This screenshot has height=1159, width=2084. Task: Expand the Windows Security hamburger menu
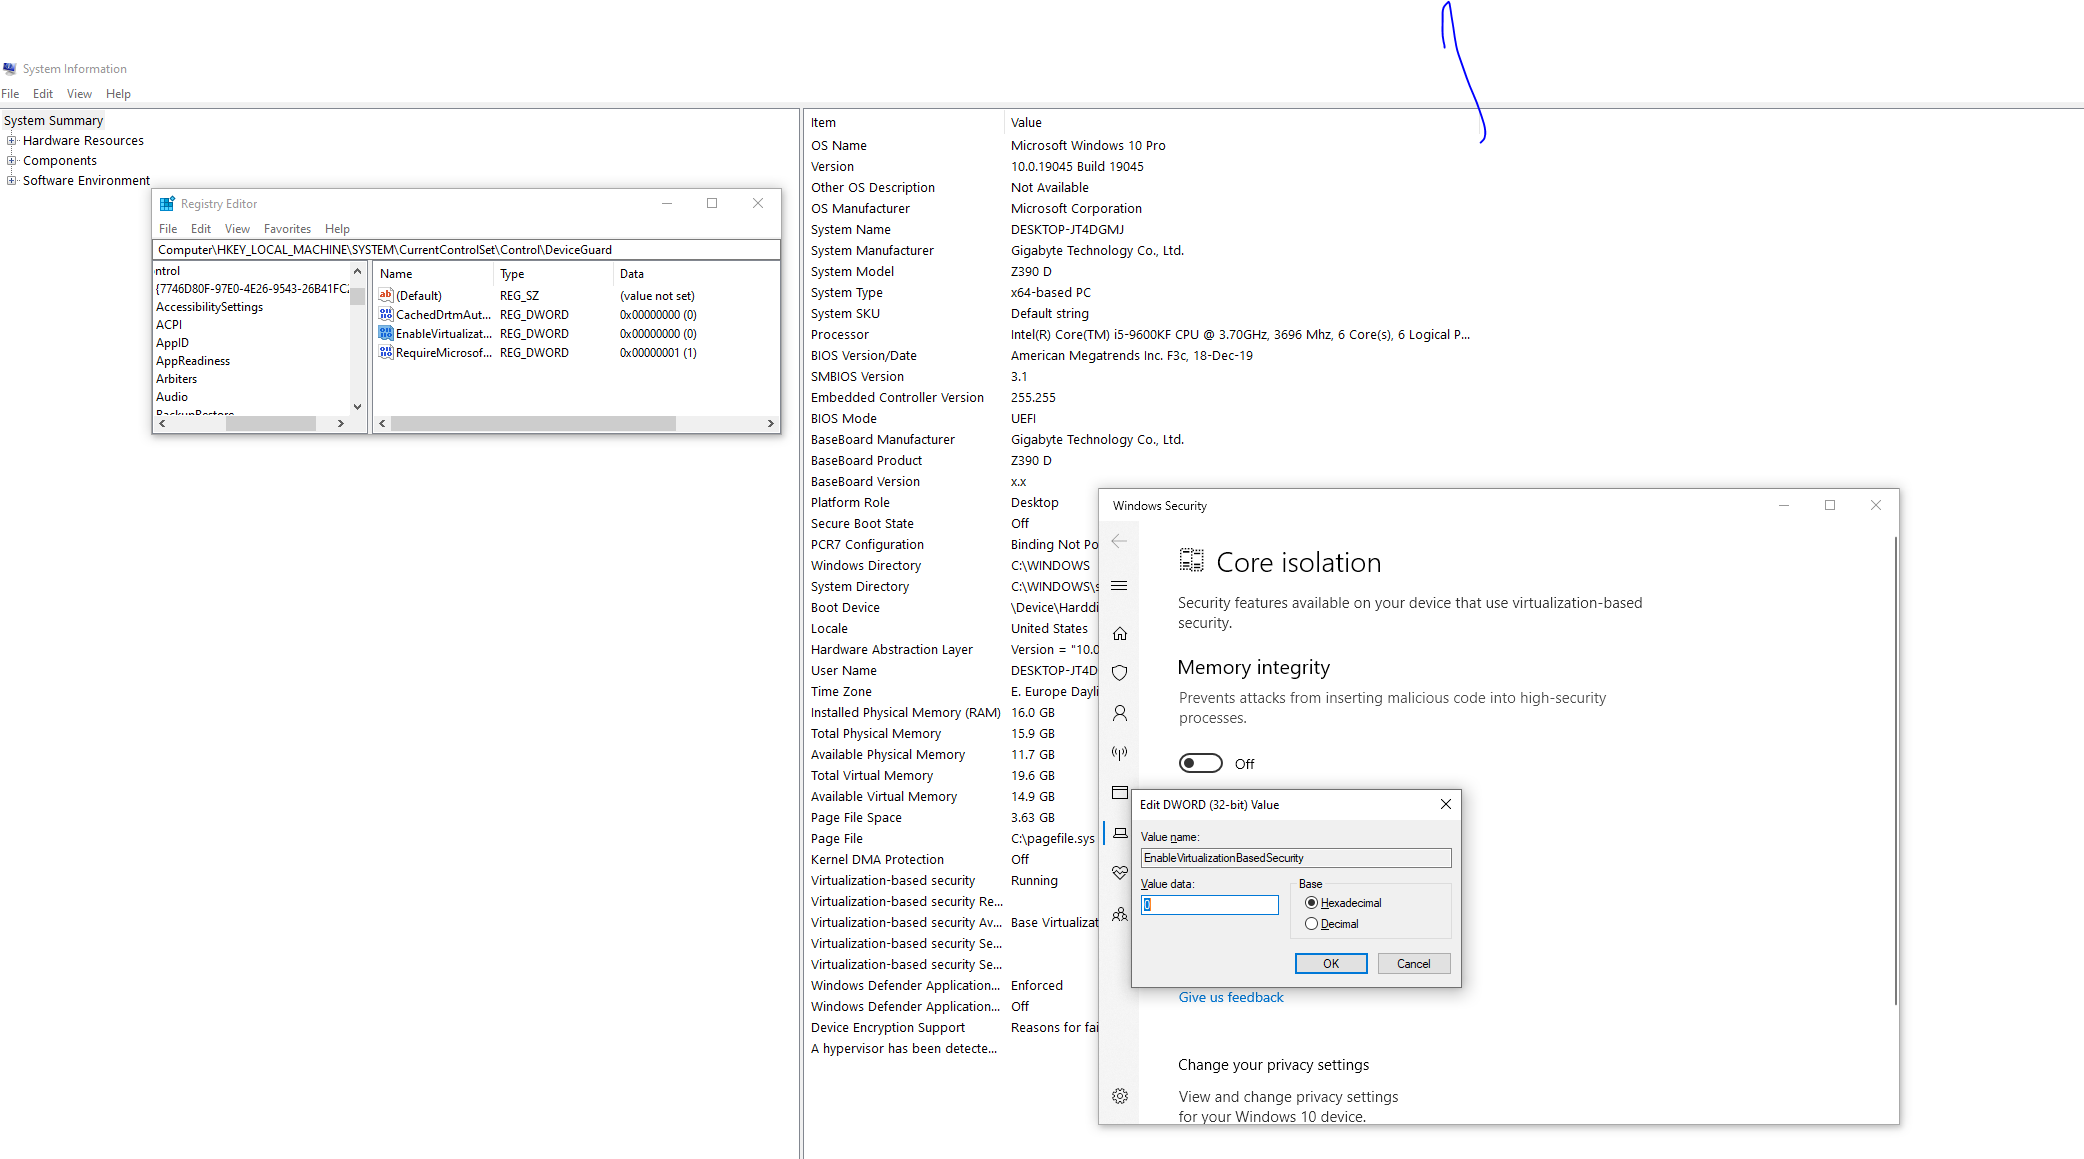1120,586
